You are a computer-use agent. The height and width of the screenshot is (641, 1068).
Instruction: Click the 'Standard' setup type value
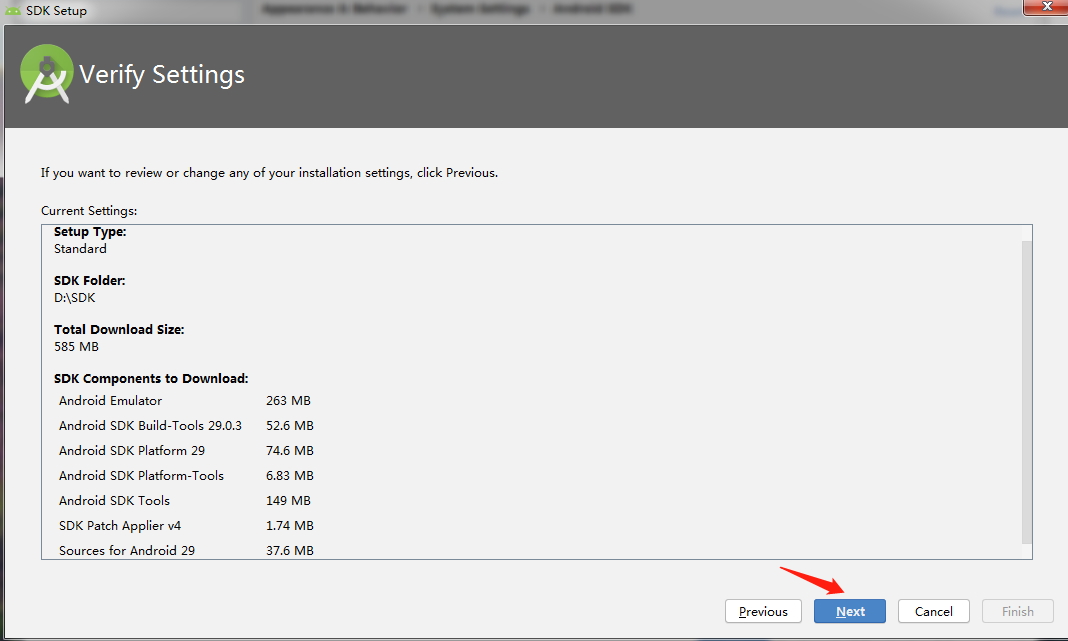click(x=80, y=249)
